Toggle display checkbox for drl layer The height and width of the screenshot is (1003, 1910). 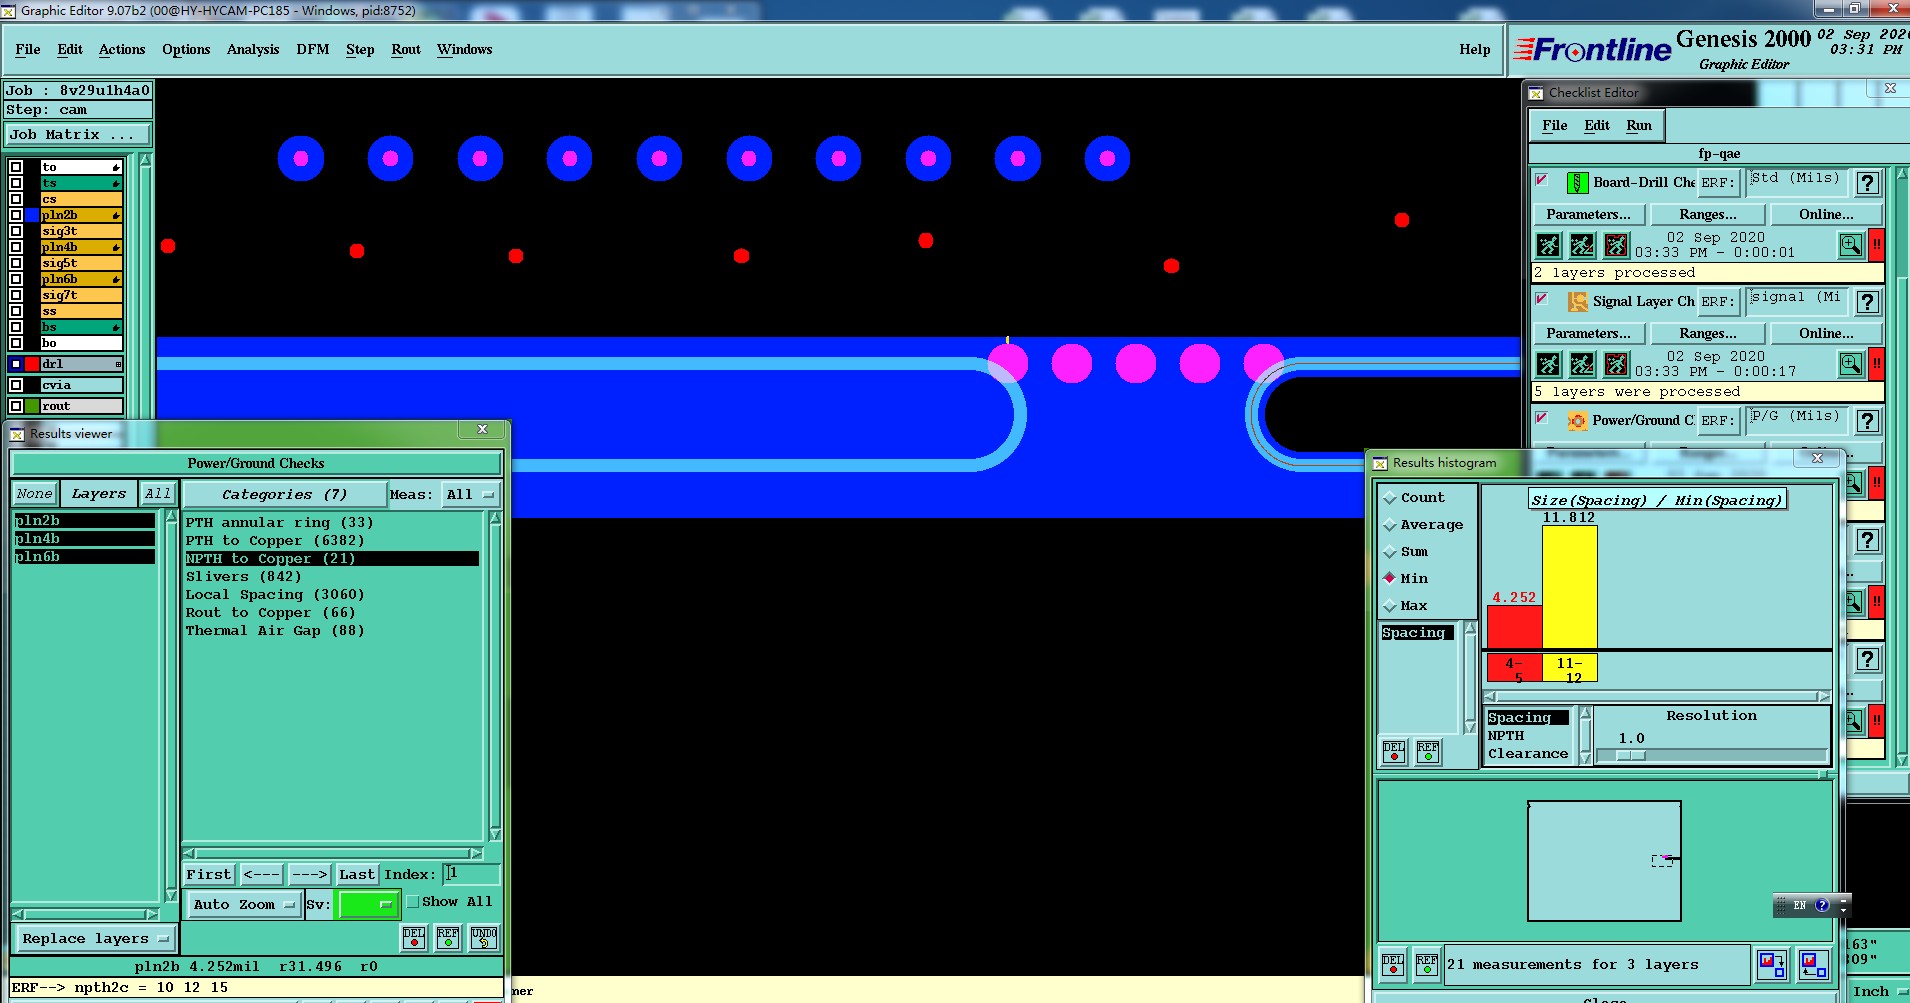click(16, 364)
